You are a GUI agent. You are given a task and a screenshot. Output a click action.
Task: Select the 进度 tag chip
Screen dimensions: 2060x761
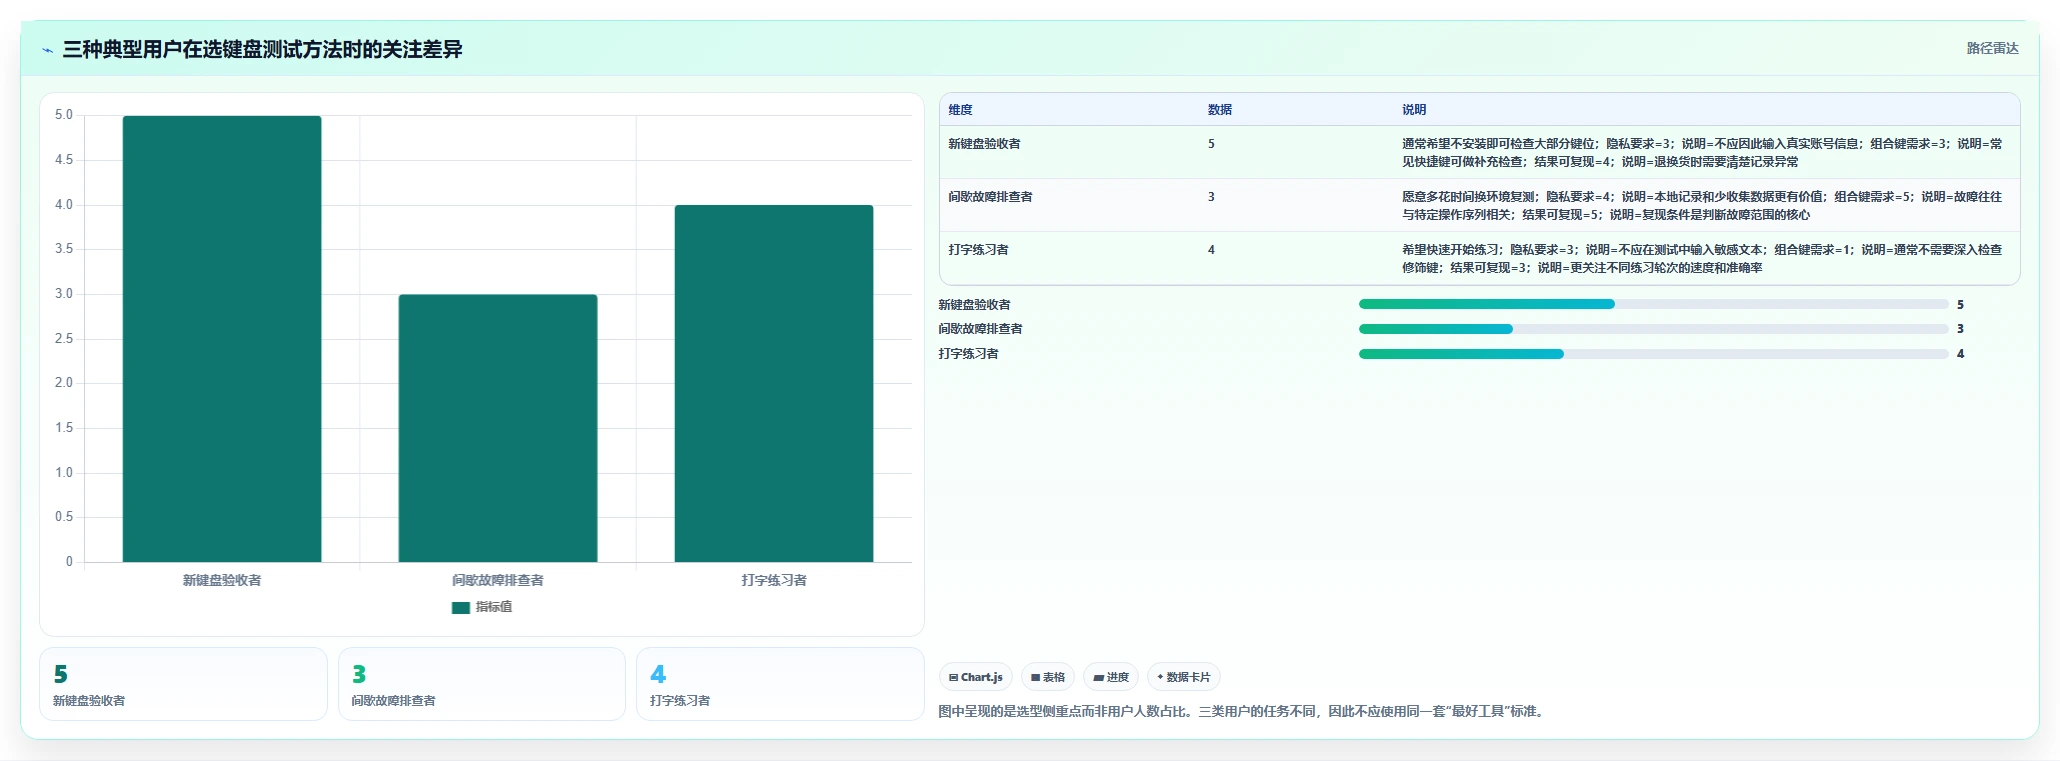(x=1111, y=677)
